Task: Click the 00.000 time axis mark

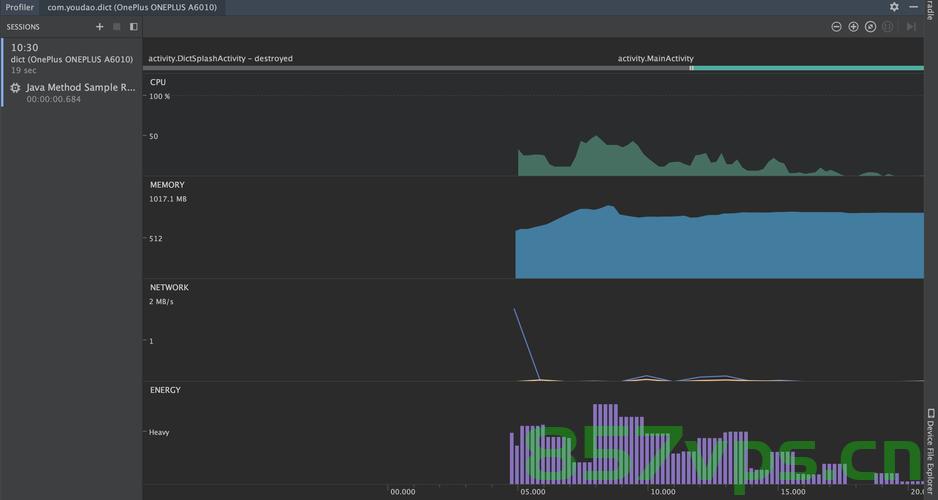Action: pos(403,492)
